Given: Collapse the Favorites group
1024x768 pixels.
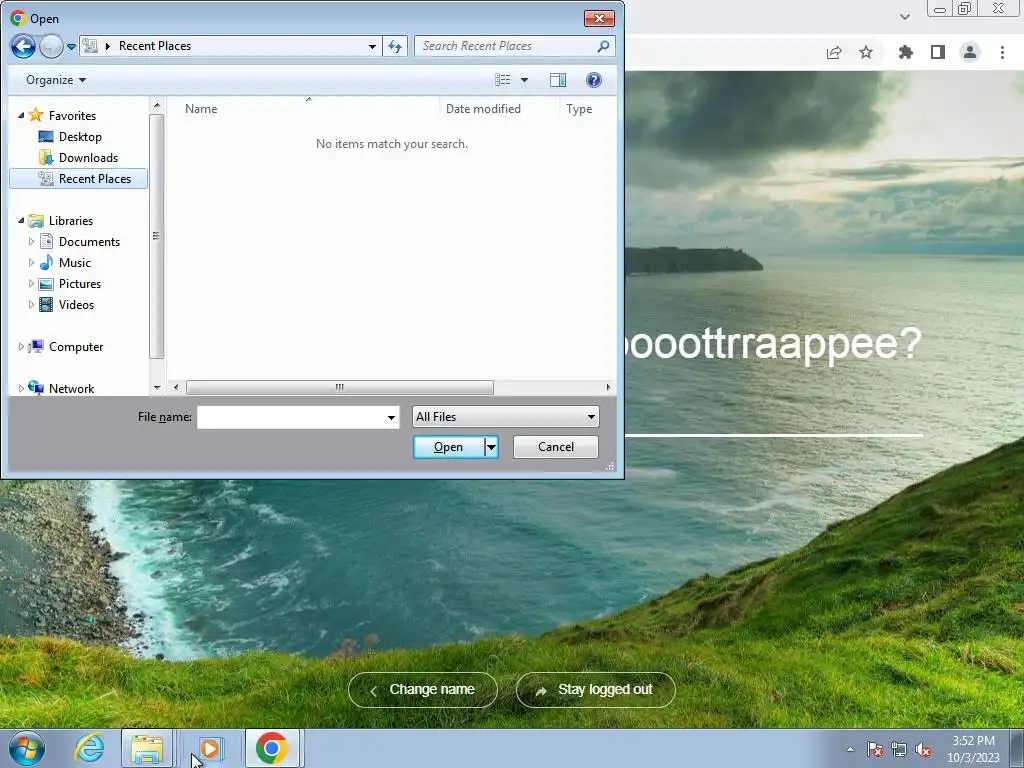Looking at the screenshot, I should [x=21, y=116].
